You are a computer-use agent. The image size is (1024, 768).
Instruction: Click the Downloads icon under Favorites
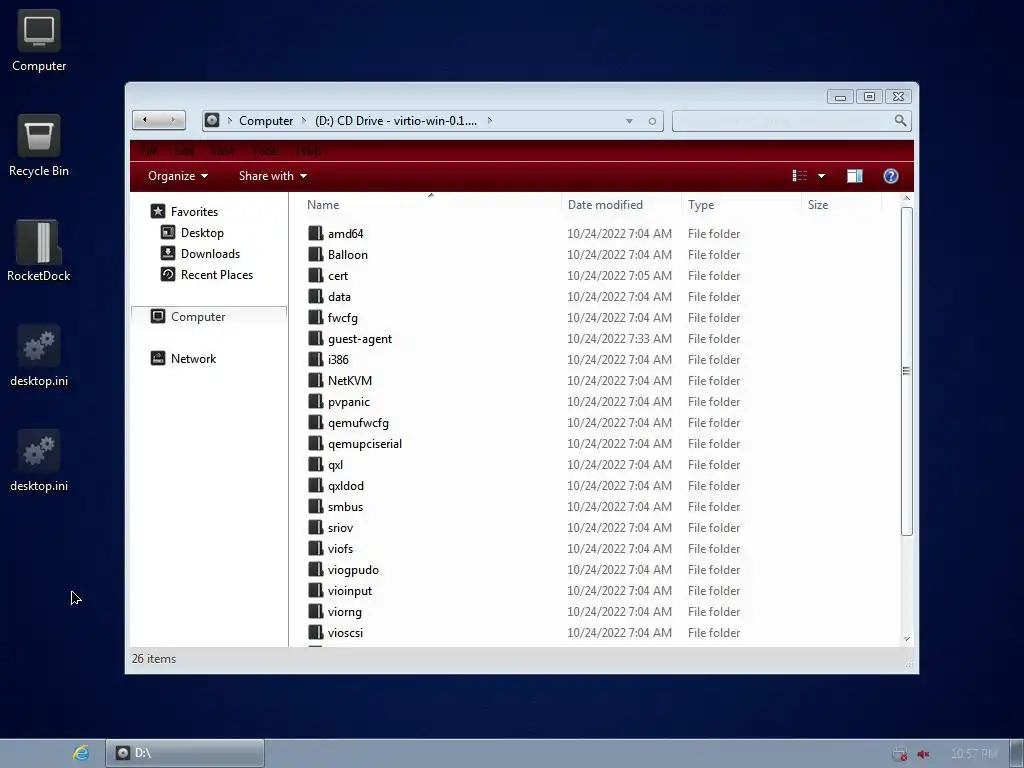pos(168,253)
